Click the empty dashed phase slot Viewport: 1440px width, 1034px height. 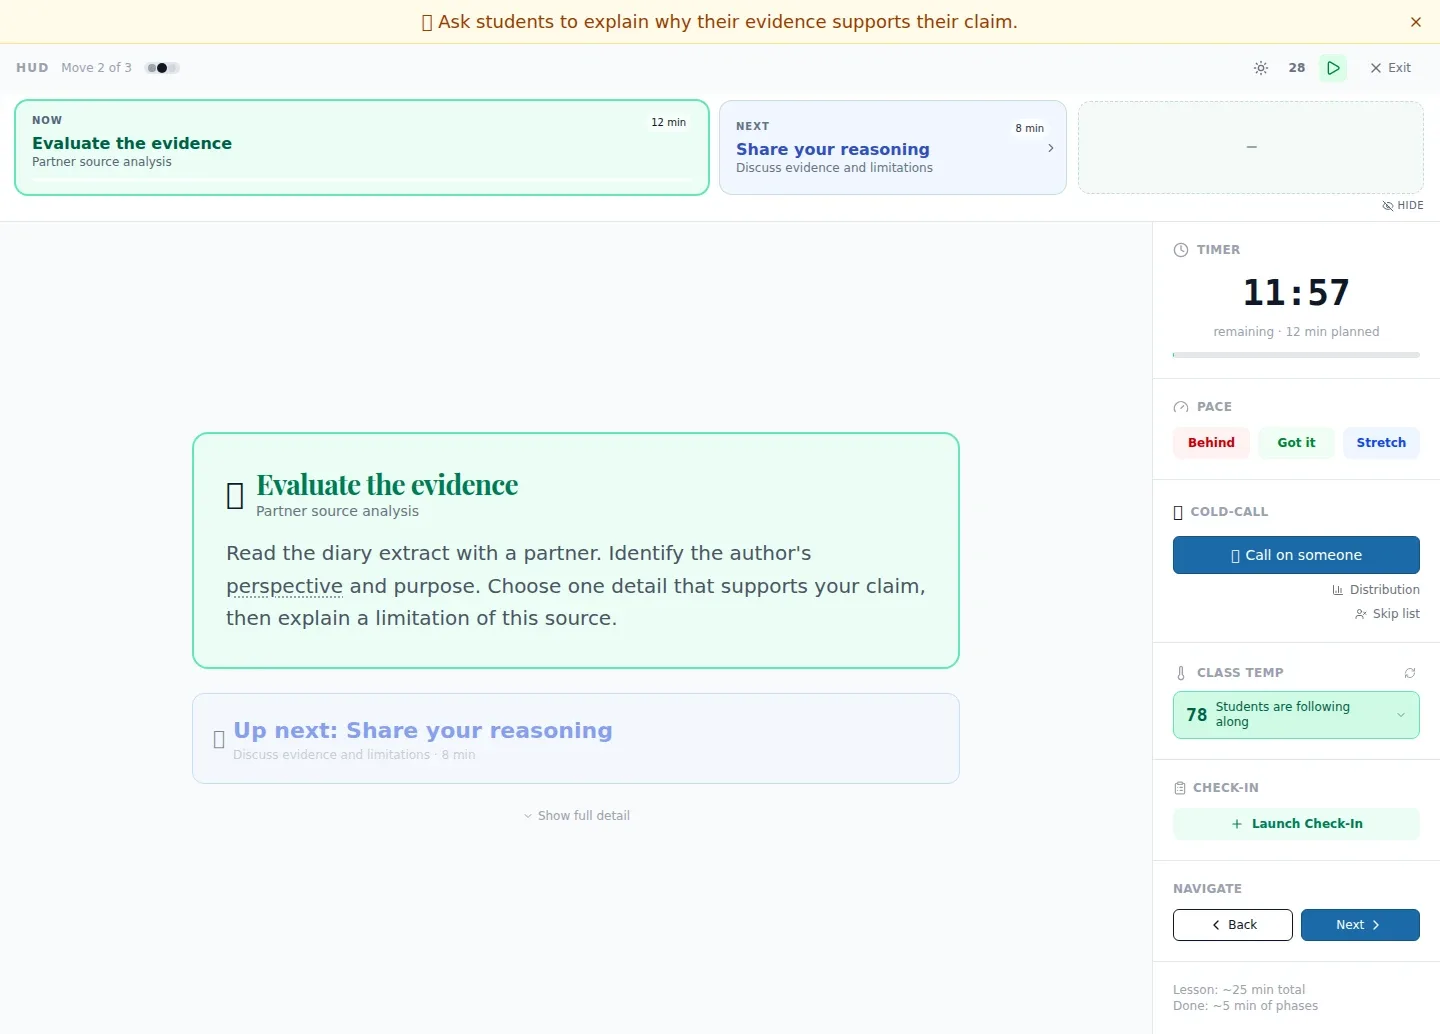[x=1251, y=147]
